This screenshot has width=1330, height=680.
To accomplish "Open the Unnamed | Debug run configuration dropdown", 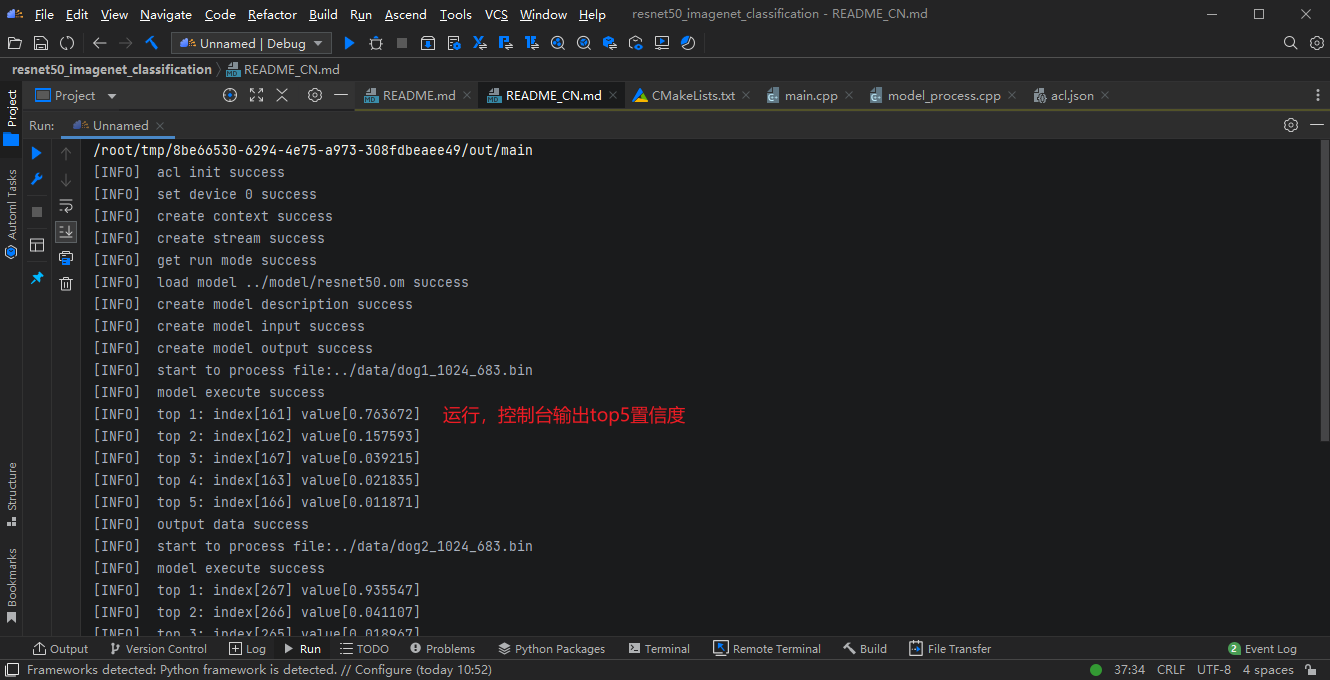I will tap(251, 43).
